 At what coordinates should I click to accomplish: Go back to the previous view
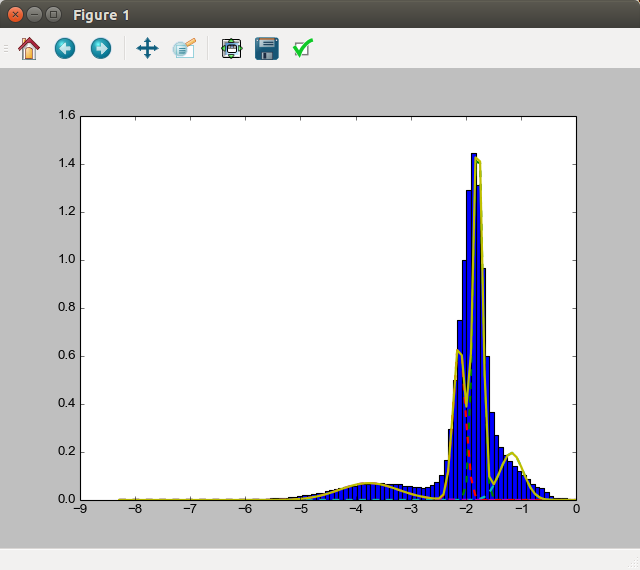(x=65, y=48)
